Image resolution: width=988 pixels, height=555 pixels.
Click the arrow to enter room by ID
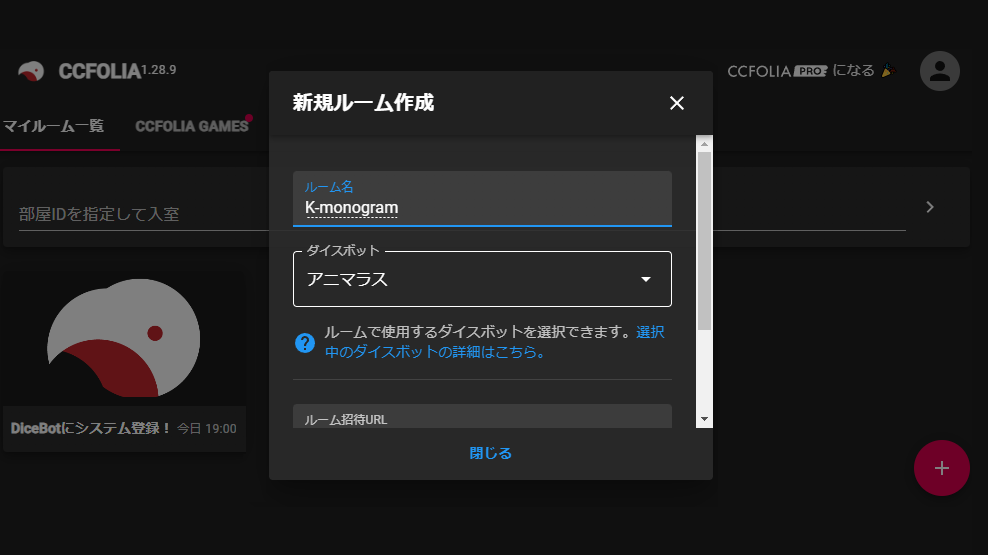[x=930, y=207]
